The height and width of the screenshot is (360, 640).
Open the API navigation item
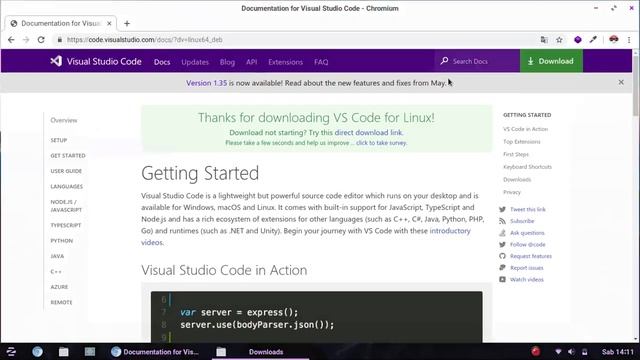tap(251, 62)
